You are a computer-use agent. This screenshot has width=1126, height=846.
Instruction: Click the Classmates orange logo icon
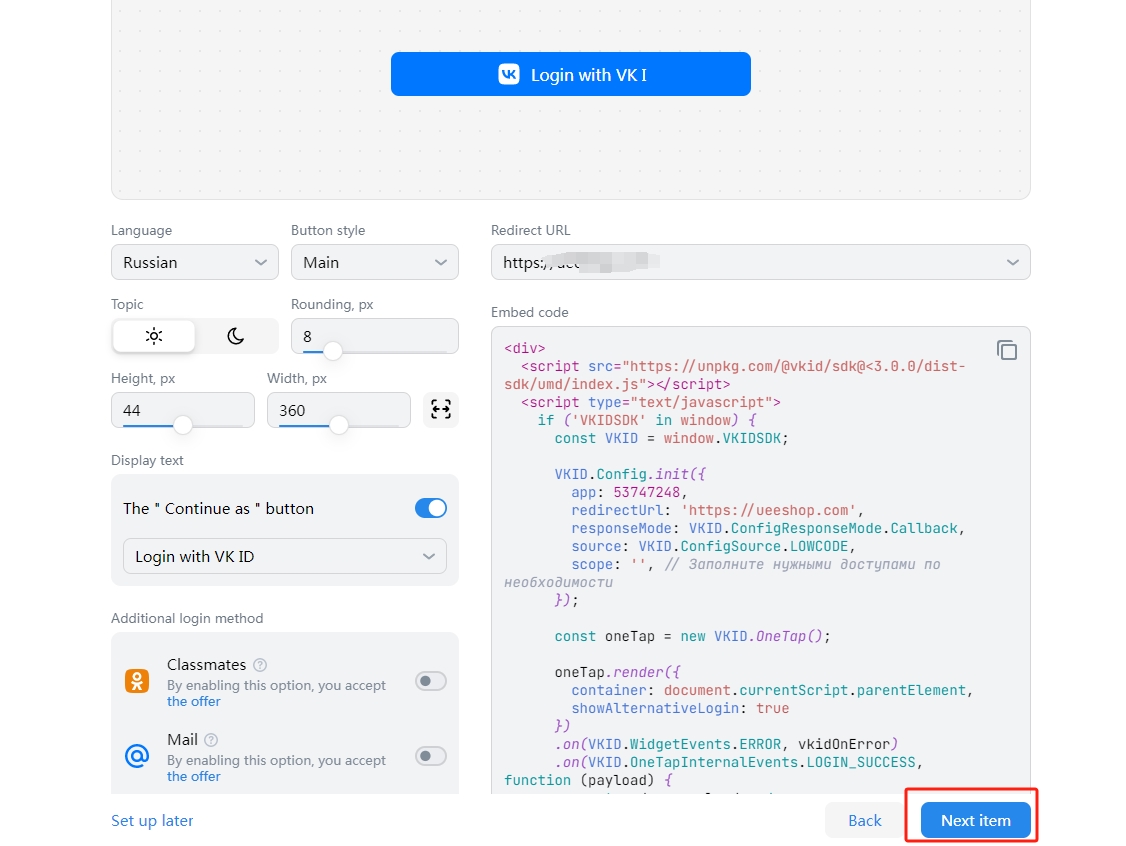(x=137, y=681)
